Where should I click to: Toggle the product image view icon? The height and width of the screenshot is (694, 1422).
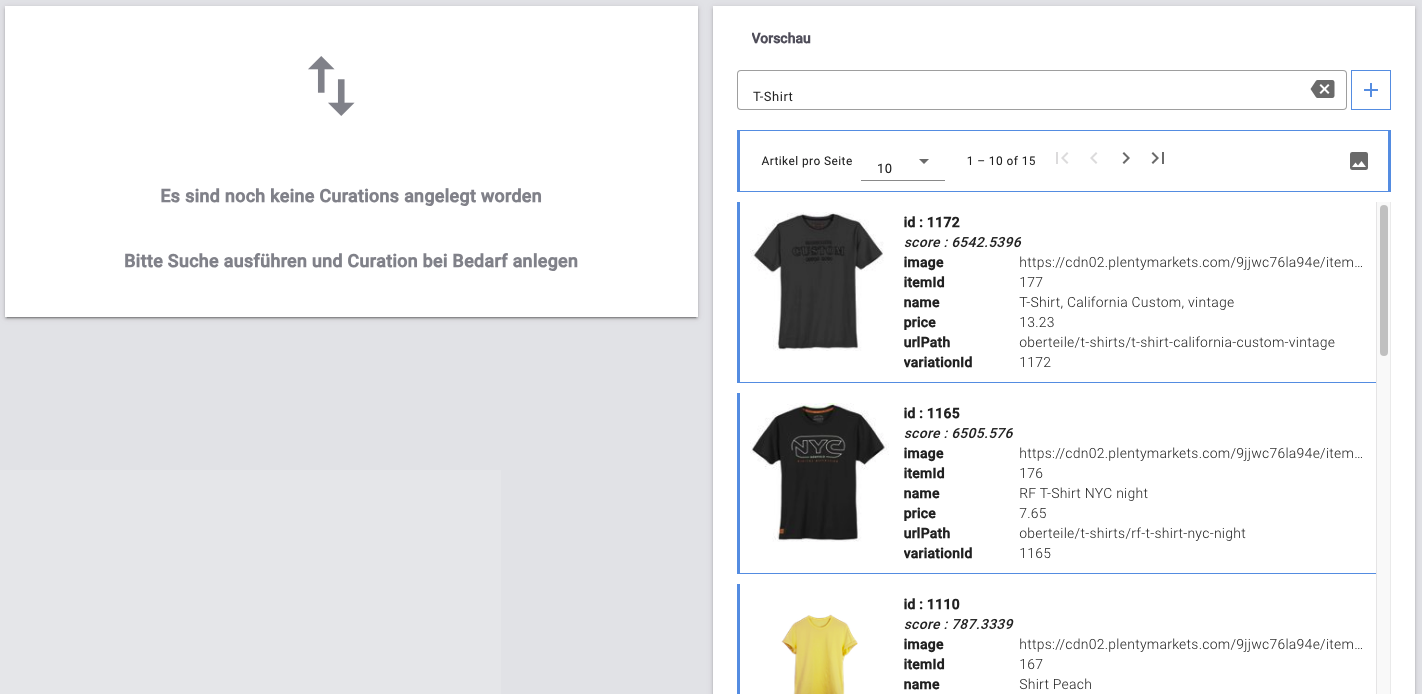[1359, 161]
